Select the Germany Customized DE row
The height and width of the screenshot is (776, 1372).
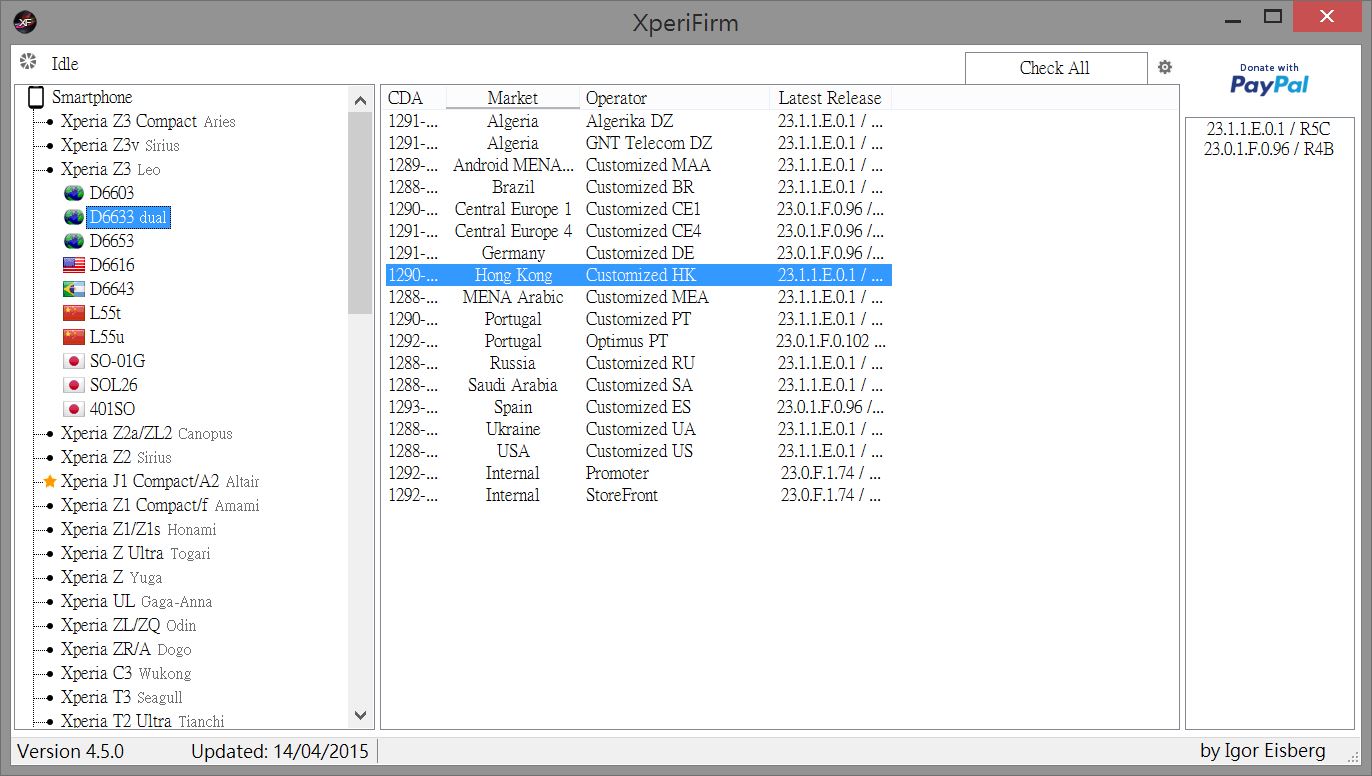[x=638, y=253]
